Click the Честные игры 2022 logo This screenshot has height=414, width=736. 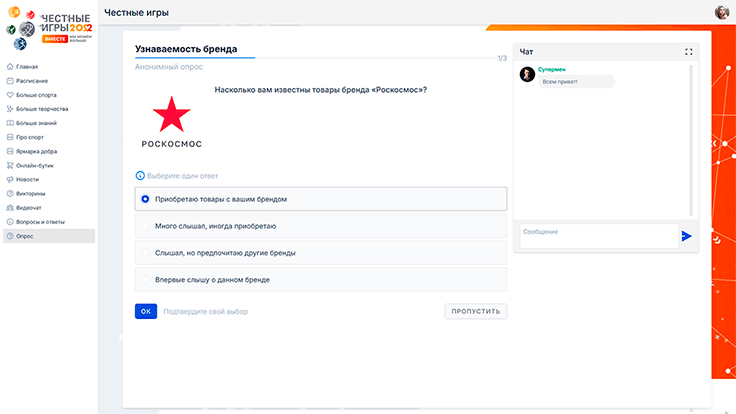pos(49,28)
